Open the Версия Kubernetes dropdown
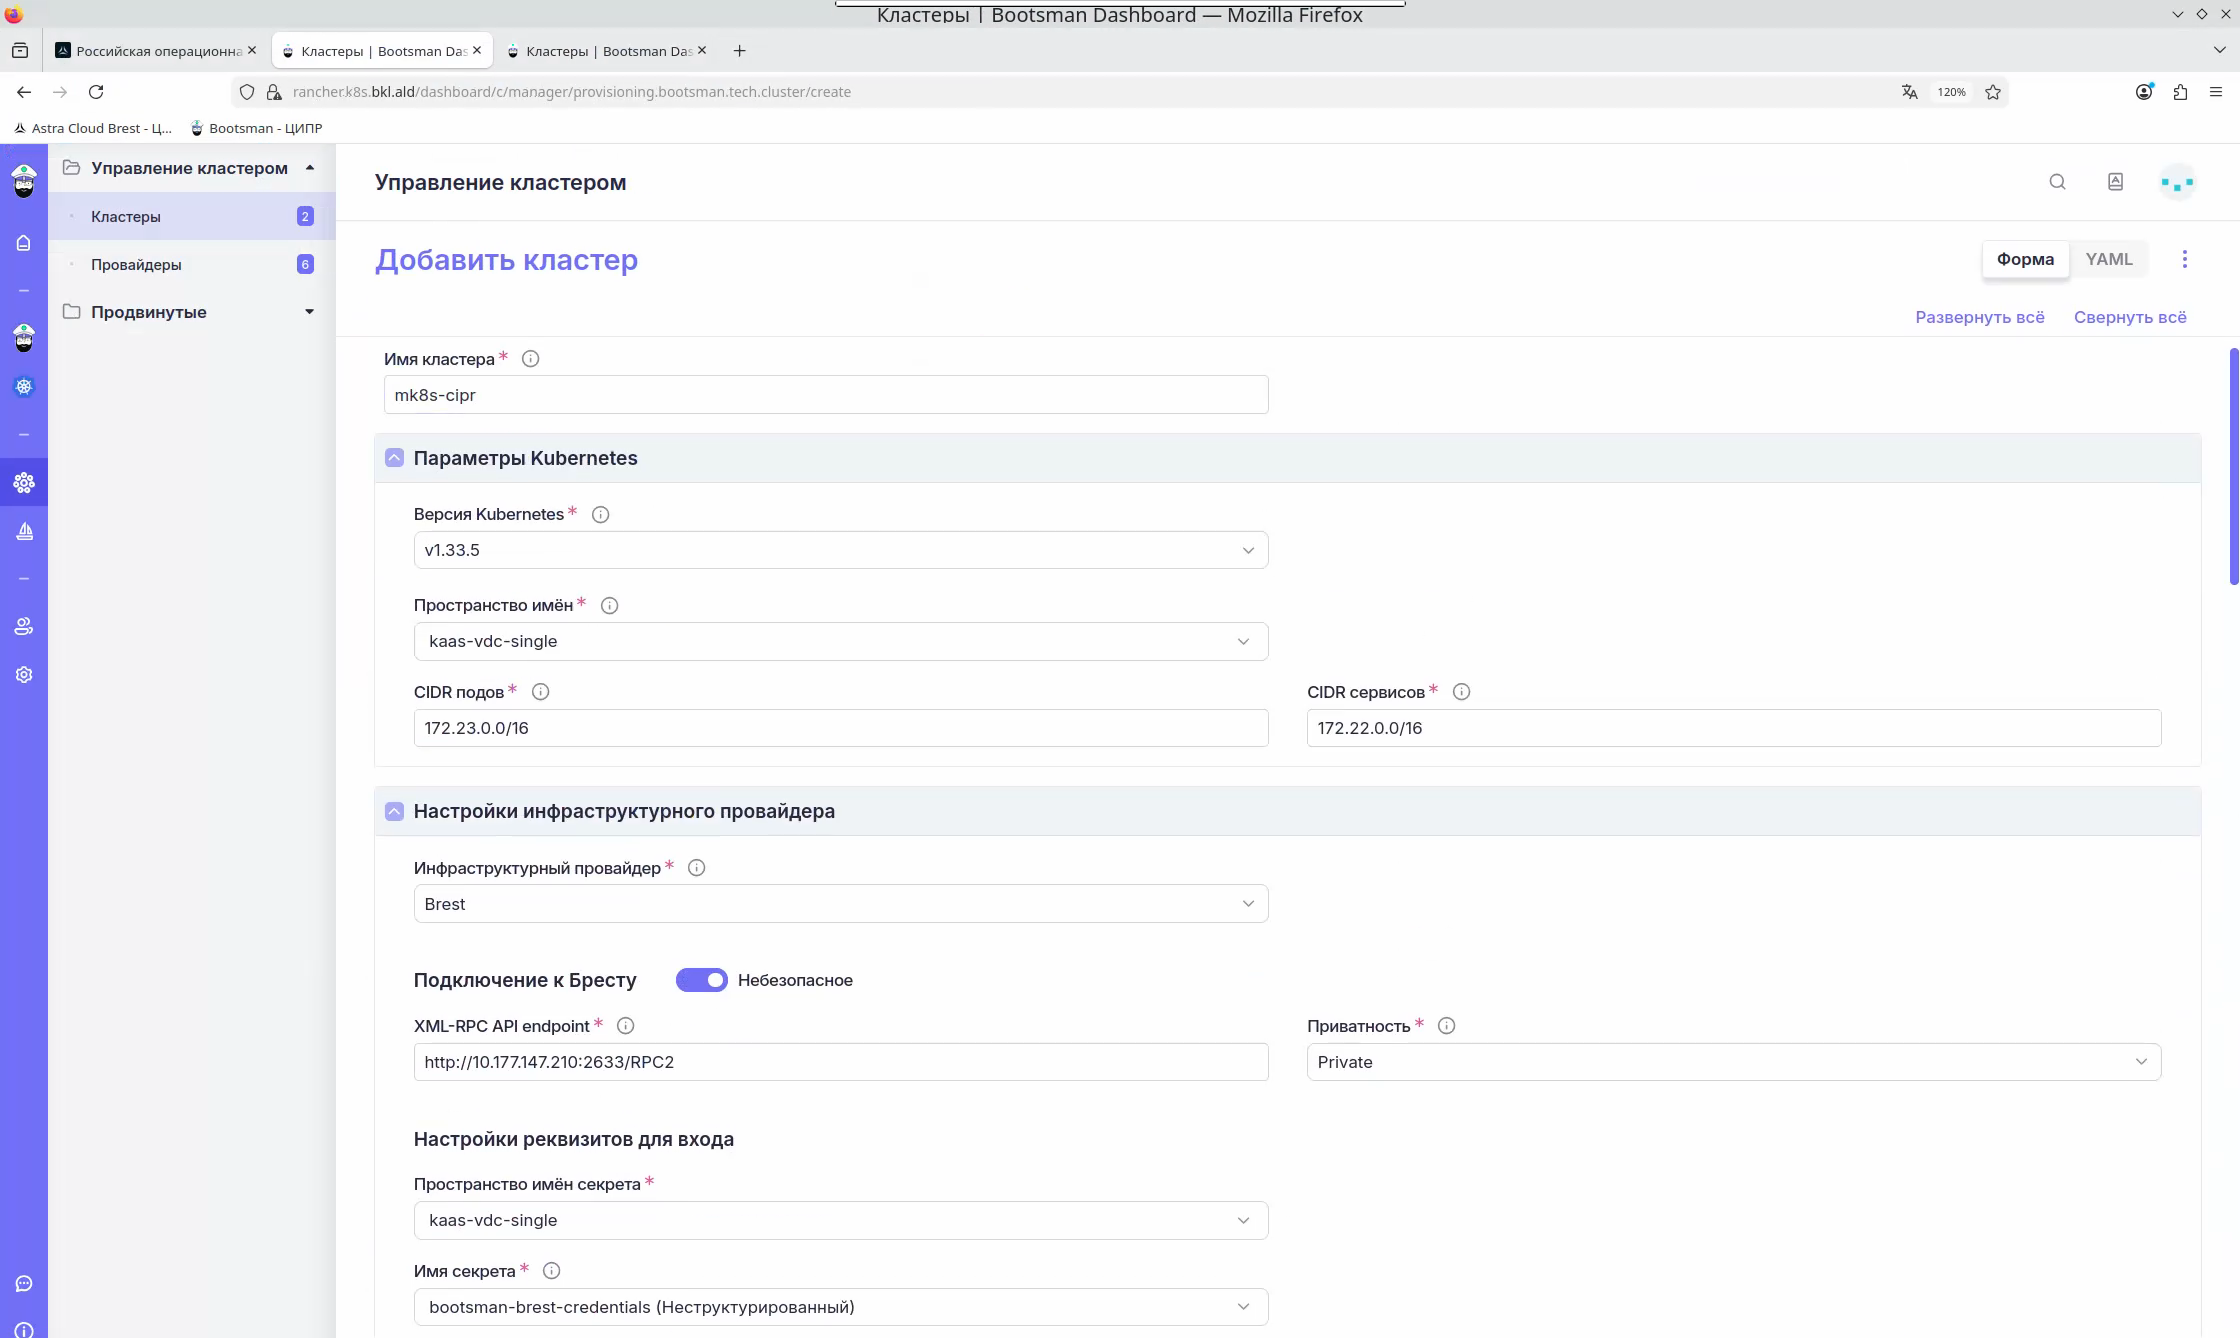This screenshot has height=1338, width=2240. click(840, 550)
